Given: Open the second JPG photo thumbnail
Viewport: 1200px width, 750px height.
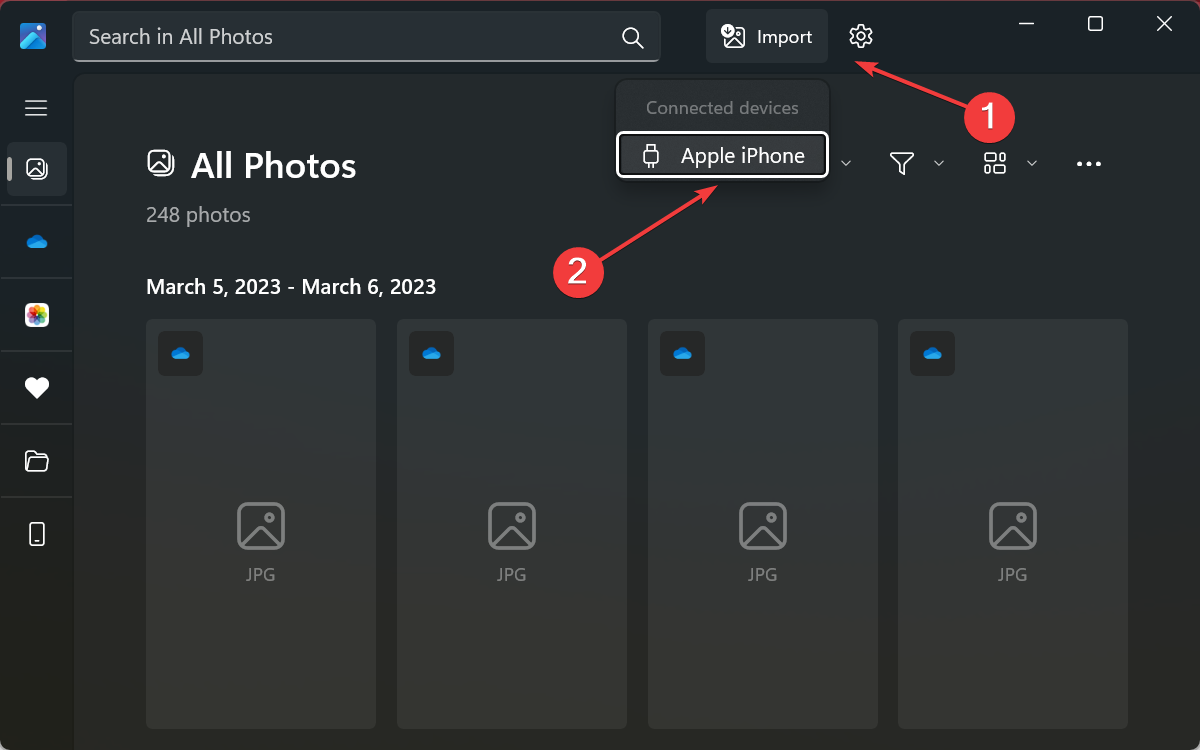Looking at the screenshot, I should [x=512, y=524].
